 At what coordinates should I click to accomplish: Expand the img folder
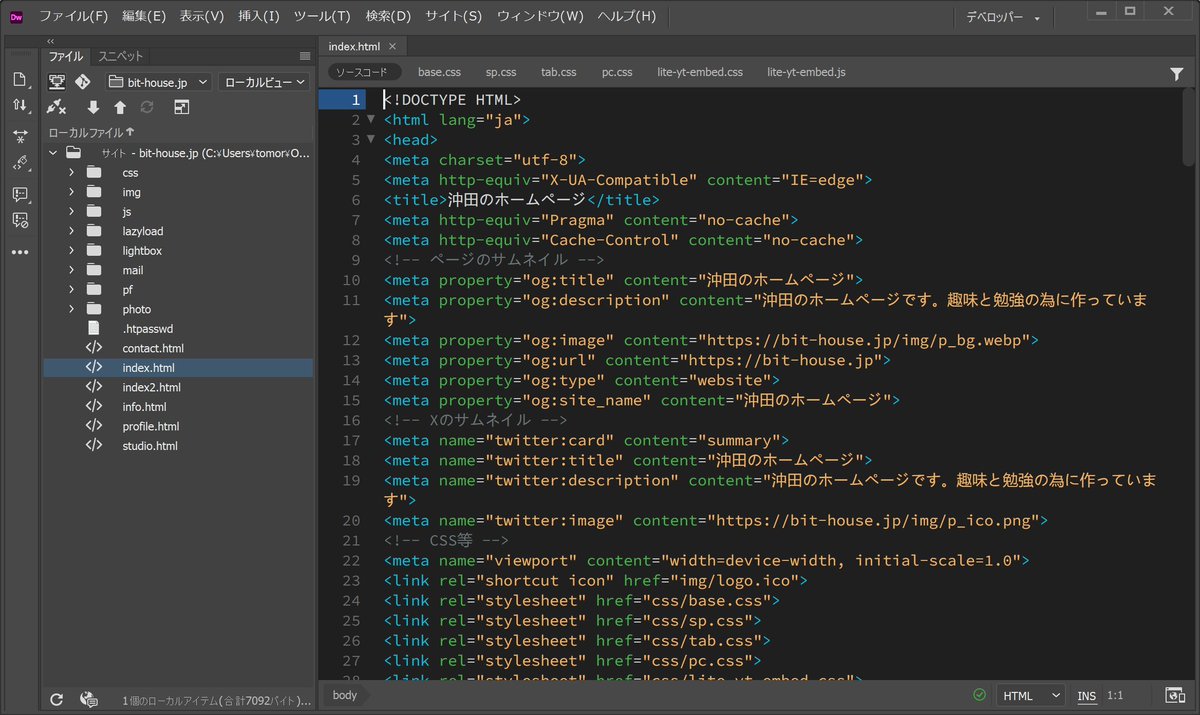point(71,192)
